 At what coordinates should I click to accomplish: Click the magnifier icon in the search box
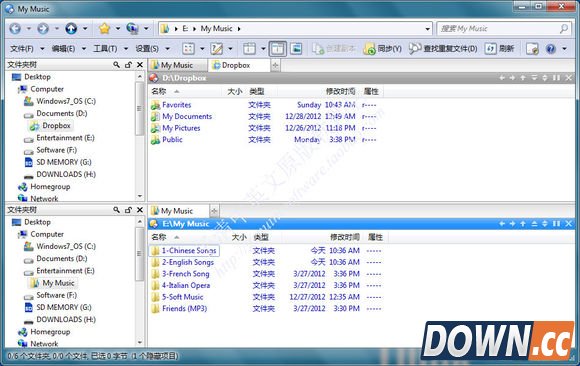pos(564,28)
